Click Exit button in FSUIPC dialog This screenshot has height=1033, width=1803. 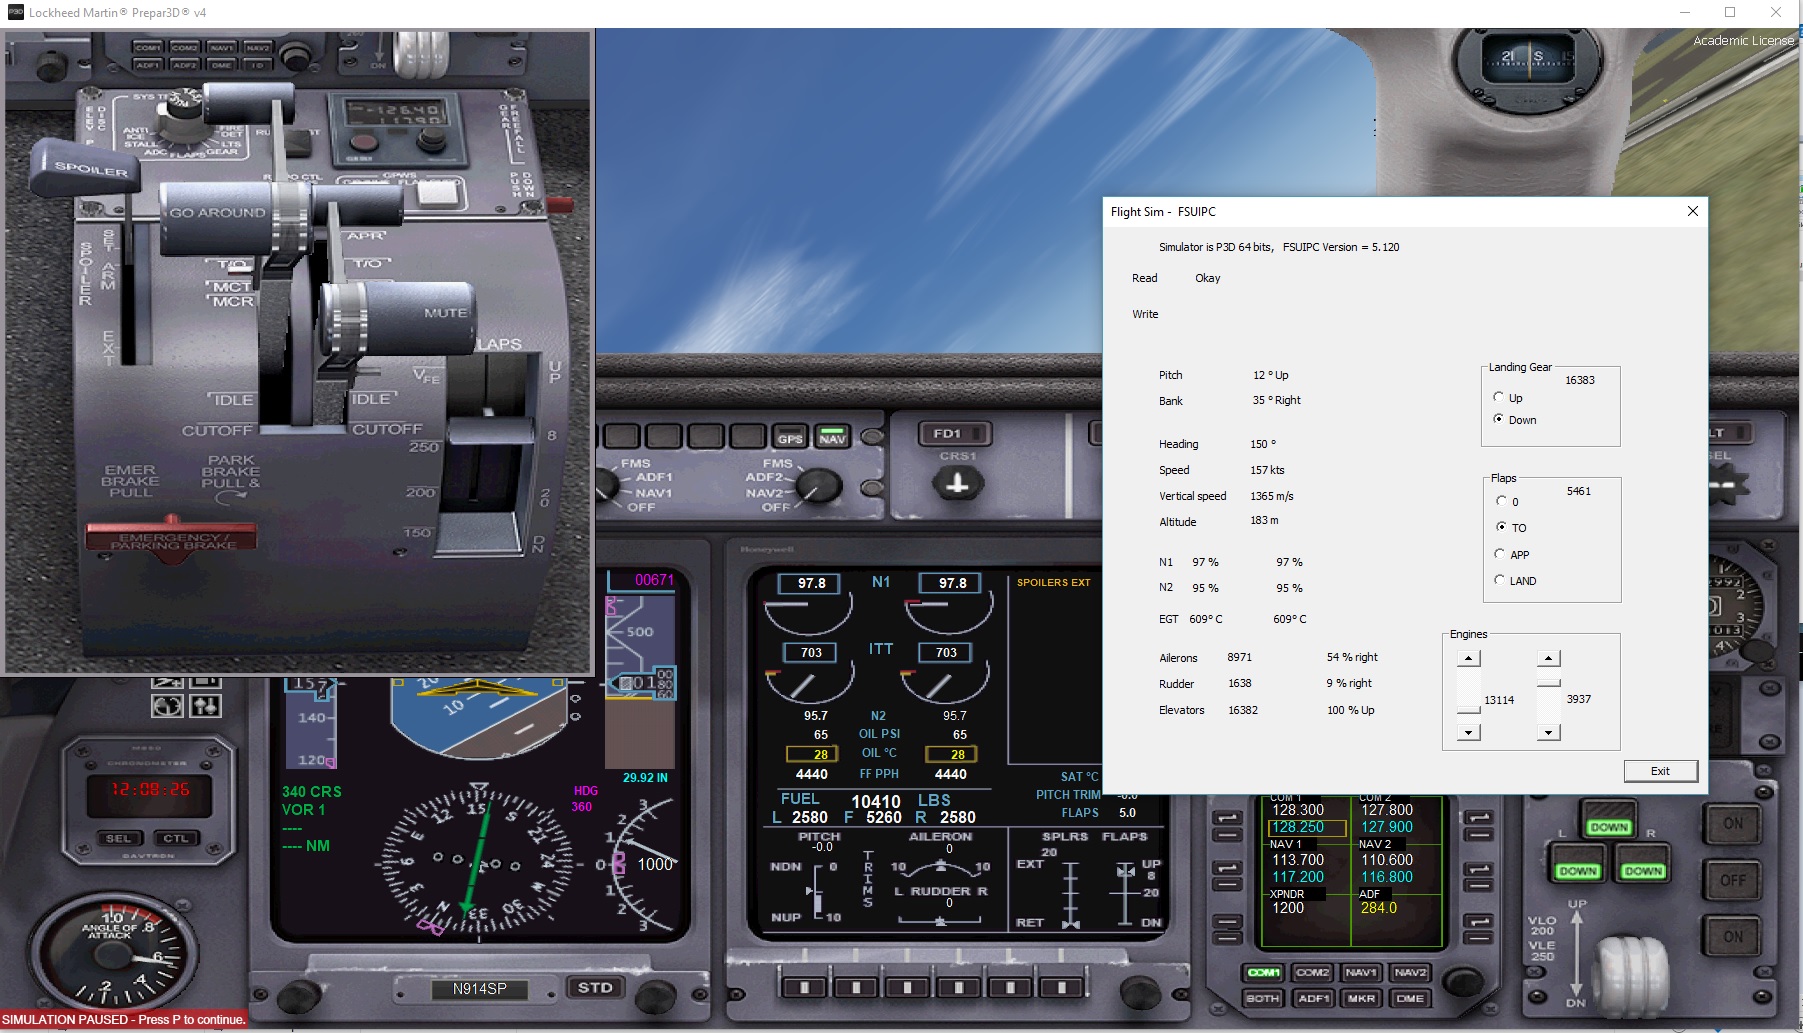click(1660, 771)
